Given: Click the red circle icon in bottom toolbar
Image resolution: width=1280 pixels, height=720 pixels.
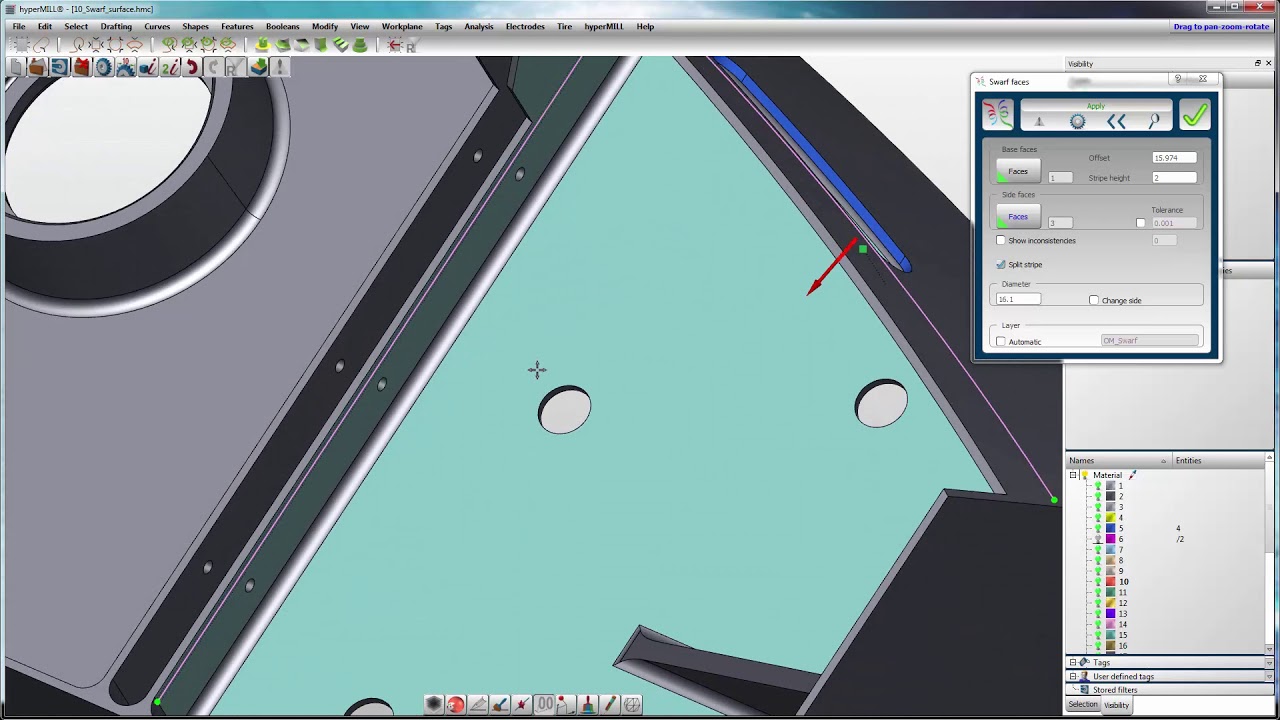Looking at the screenshot, I should [456, 705].
